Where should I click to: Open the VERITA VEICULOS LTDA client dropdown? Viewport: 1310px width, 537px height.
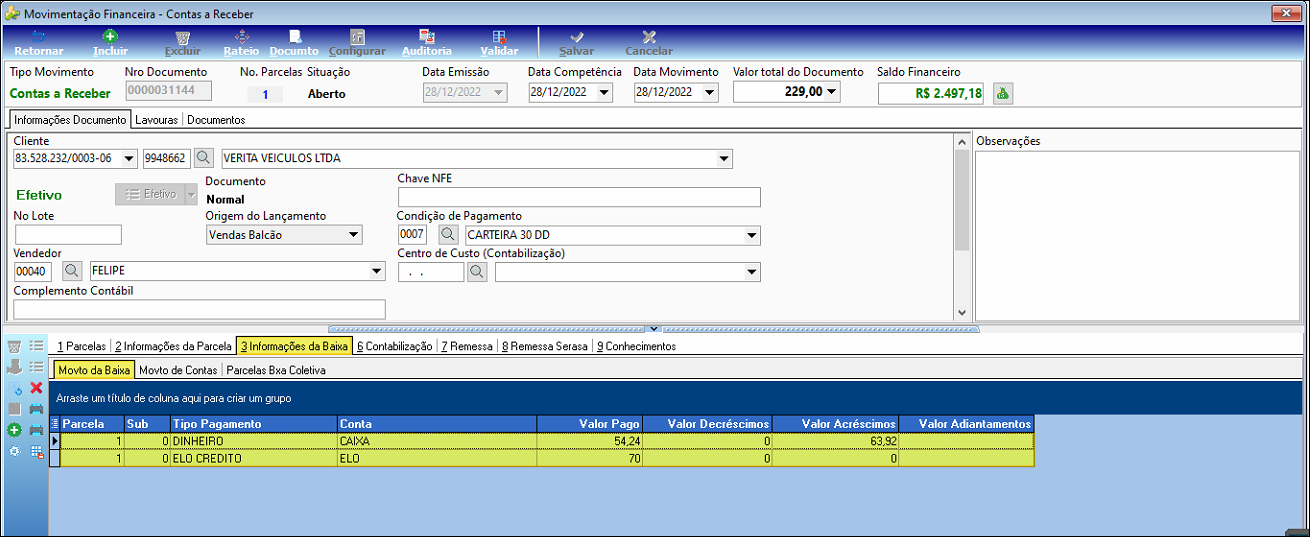[x=724, y=158]
